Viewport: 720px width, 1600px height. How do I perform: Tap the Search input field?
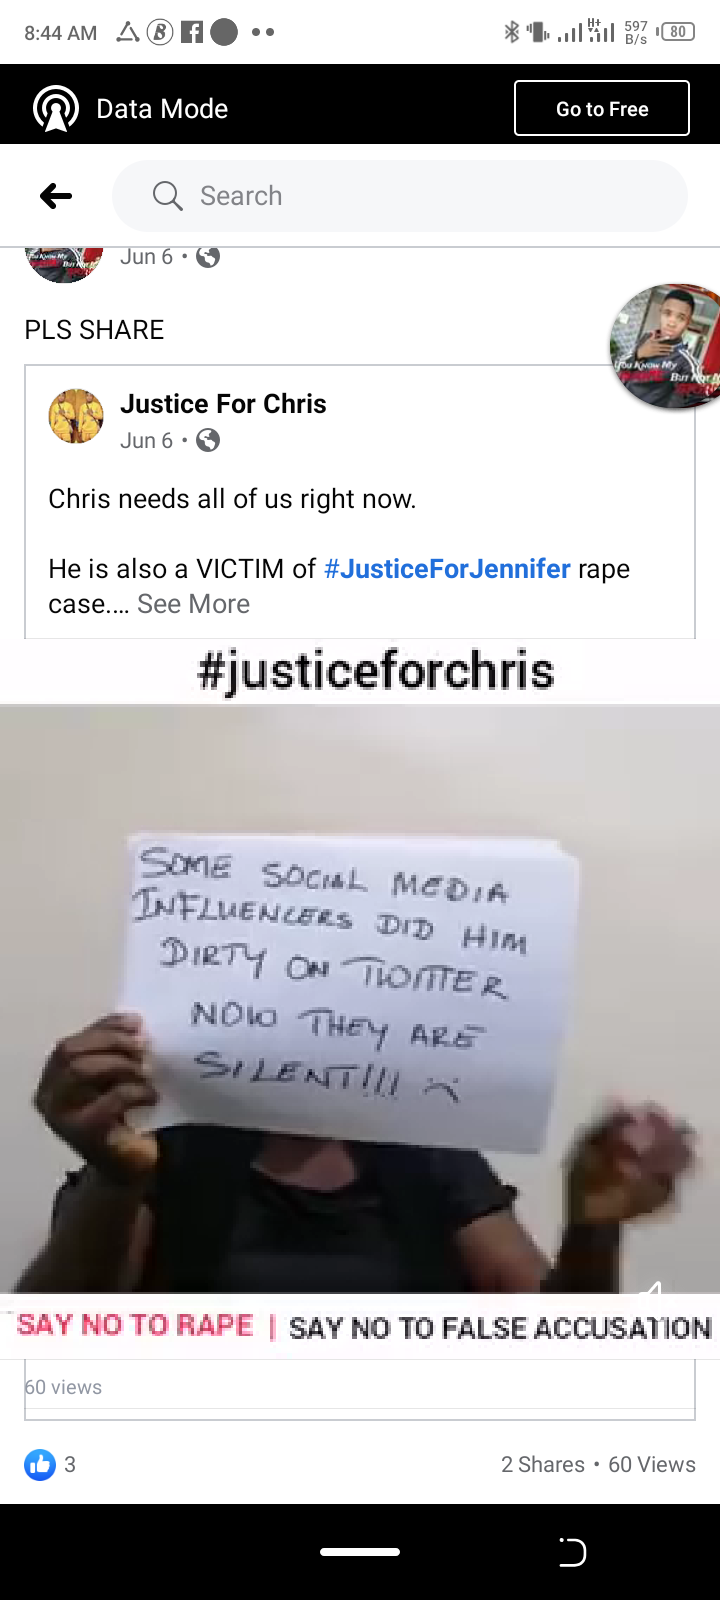pos(400,196)
